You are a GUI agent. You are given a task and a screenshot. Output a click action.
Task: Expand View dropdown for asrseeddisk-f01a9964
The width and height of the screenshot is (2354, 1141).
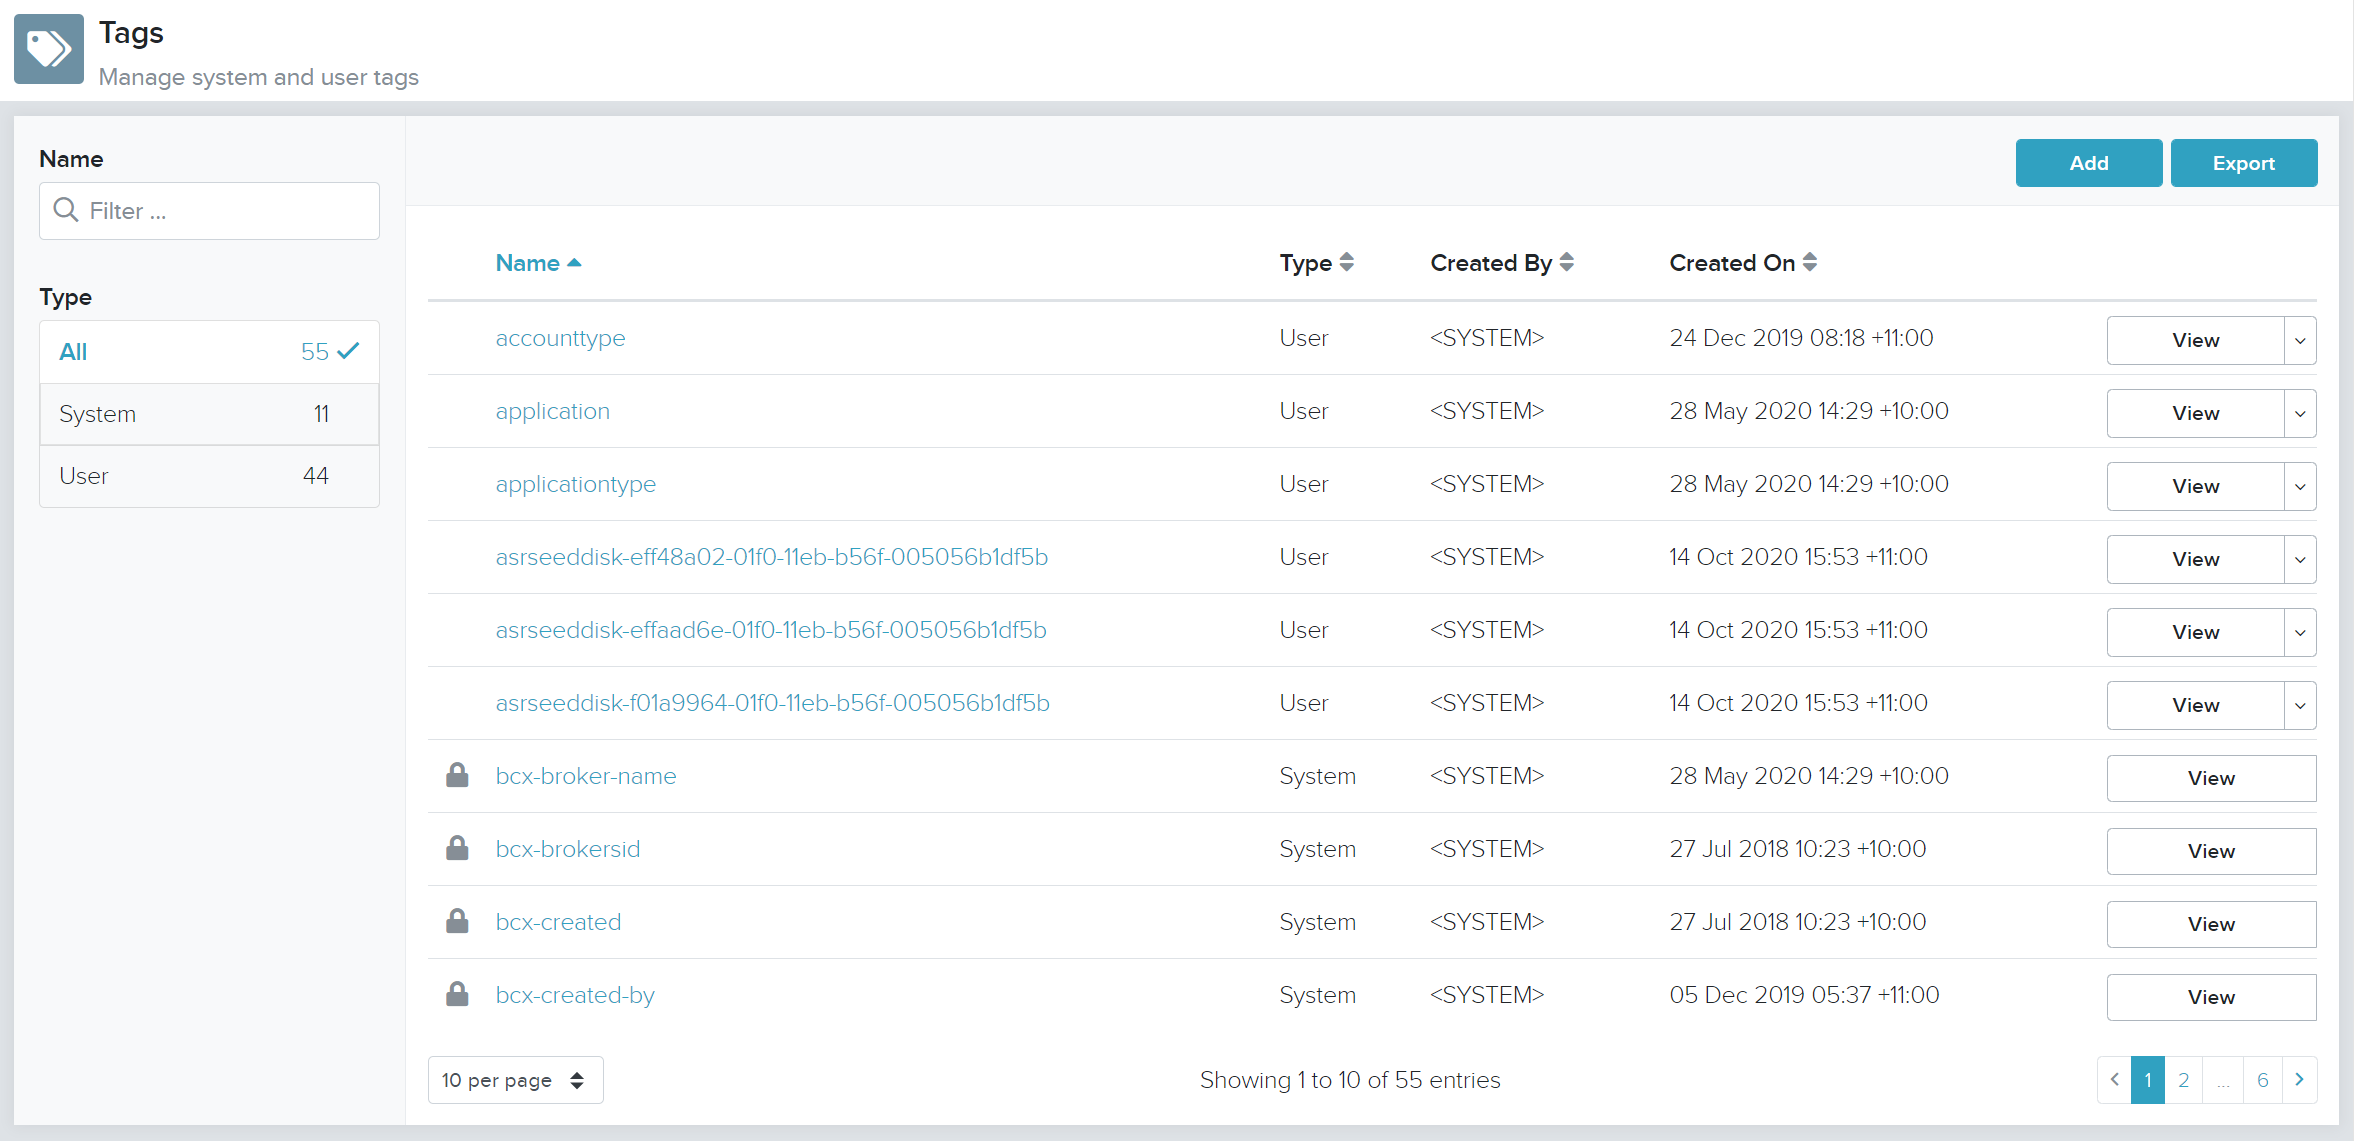[x=2300, y=706]
